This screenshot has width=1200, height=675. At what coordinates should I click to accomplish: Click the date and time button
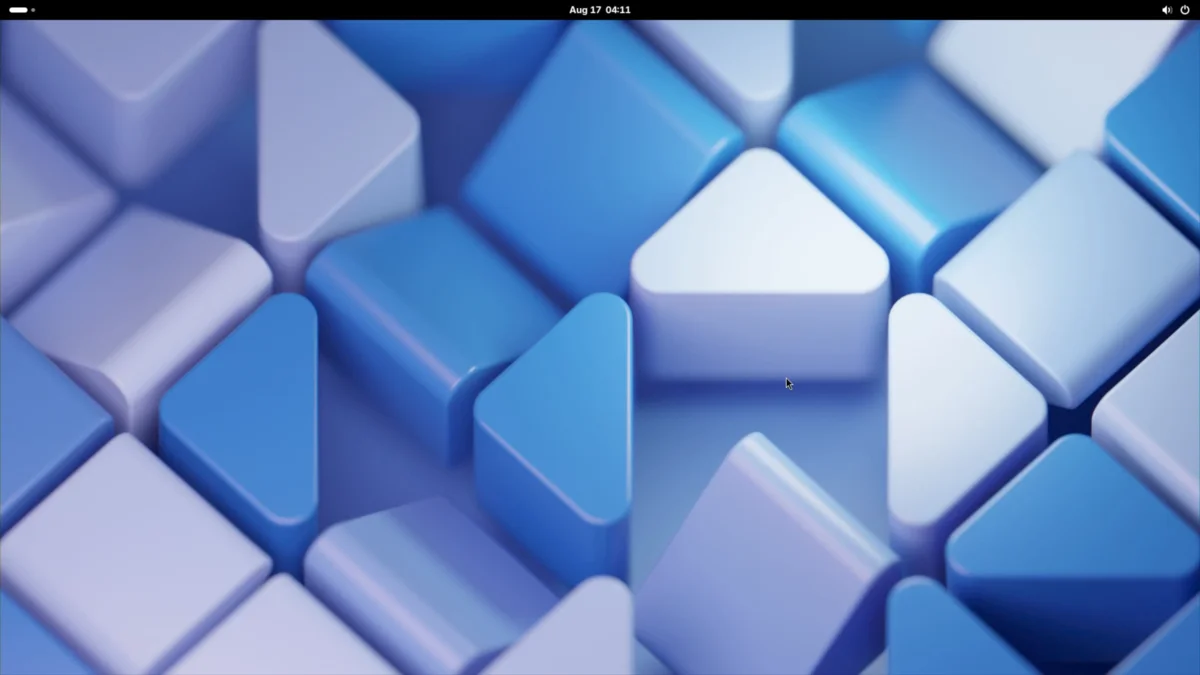tap(600, 10)
